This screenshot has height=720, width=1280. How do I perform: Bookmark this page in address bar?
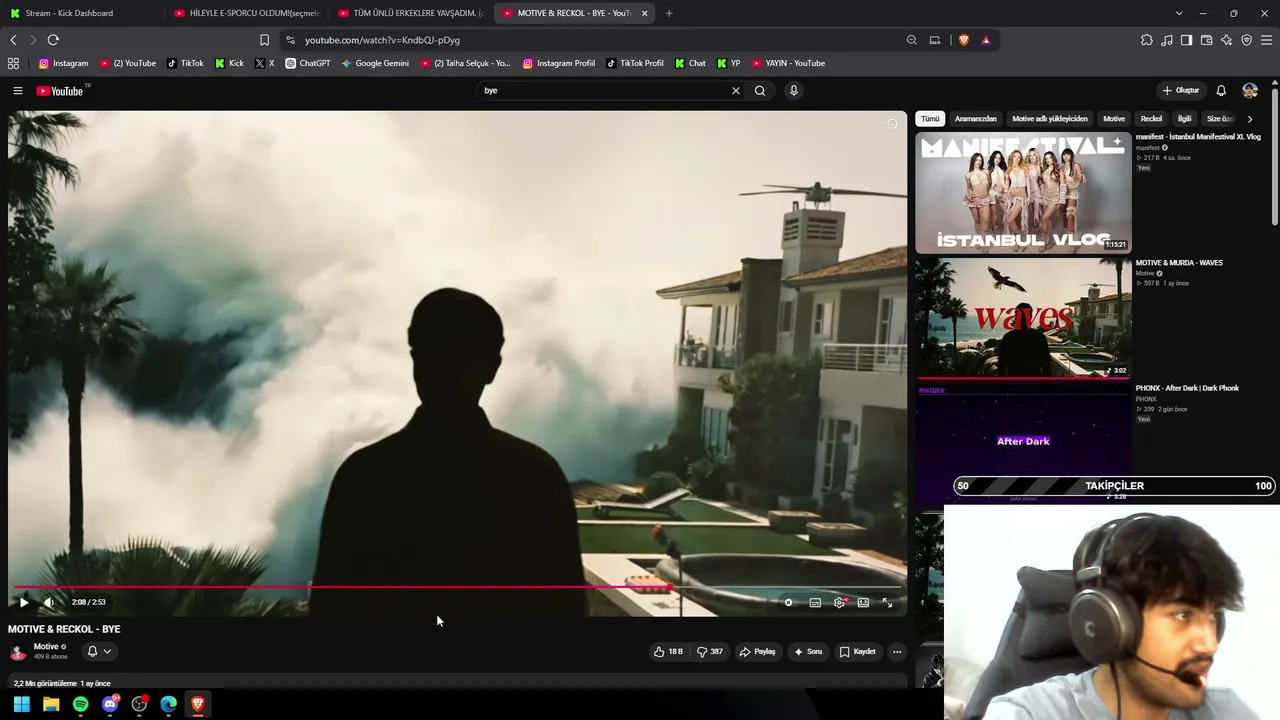pyautogui.click(x=264, y=40)
